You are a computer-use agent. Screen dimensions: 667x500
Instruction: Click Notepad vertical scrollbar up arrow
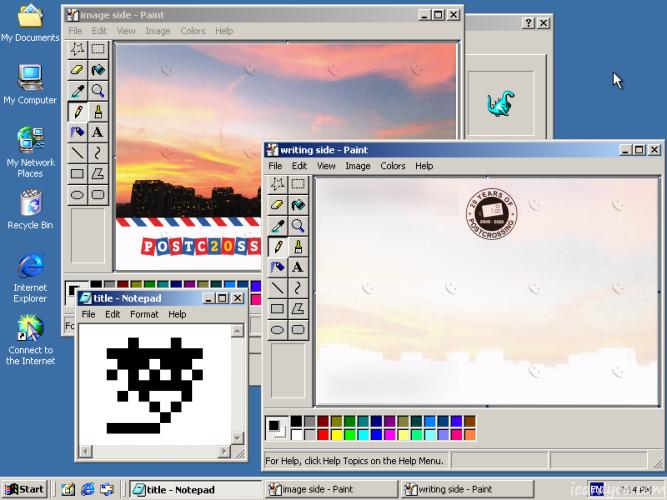237,330
